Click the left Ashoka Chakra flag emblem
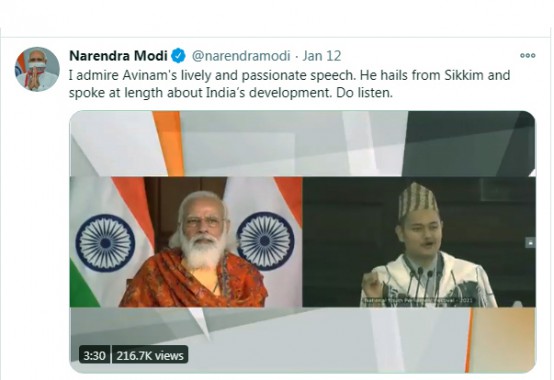554x380 pixels. point(105,243)
